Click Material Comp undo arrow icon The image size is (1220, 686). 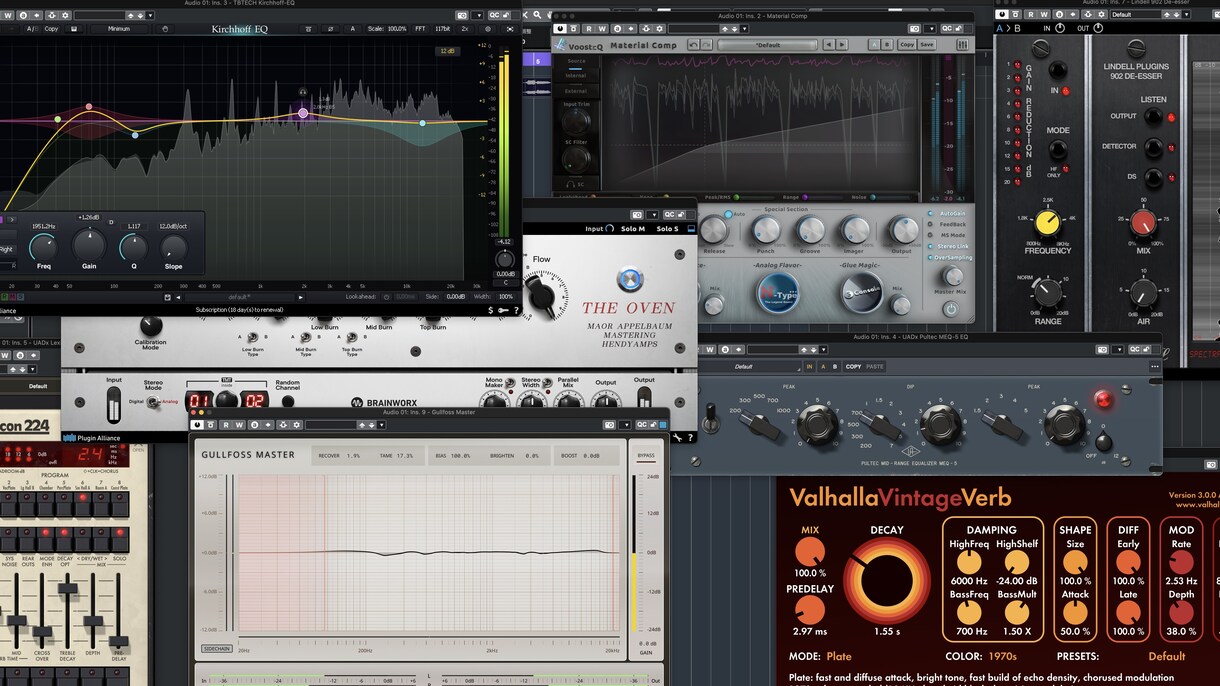694,45
